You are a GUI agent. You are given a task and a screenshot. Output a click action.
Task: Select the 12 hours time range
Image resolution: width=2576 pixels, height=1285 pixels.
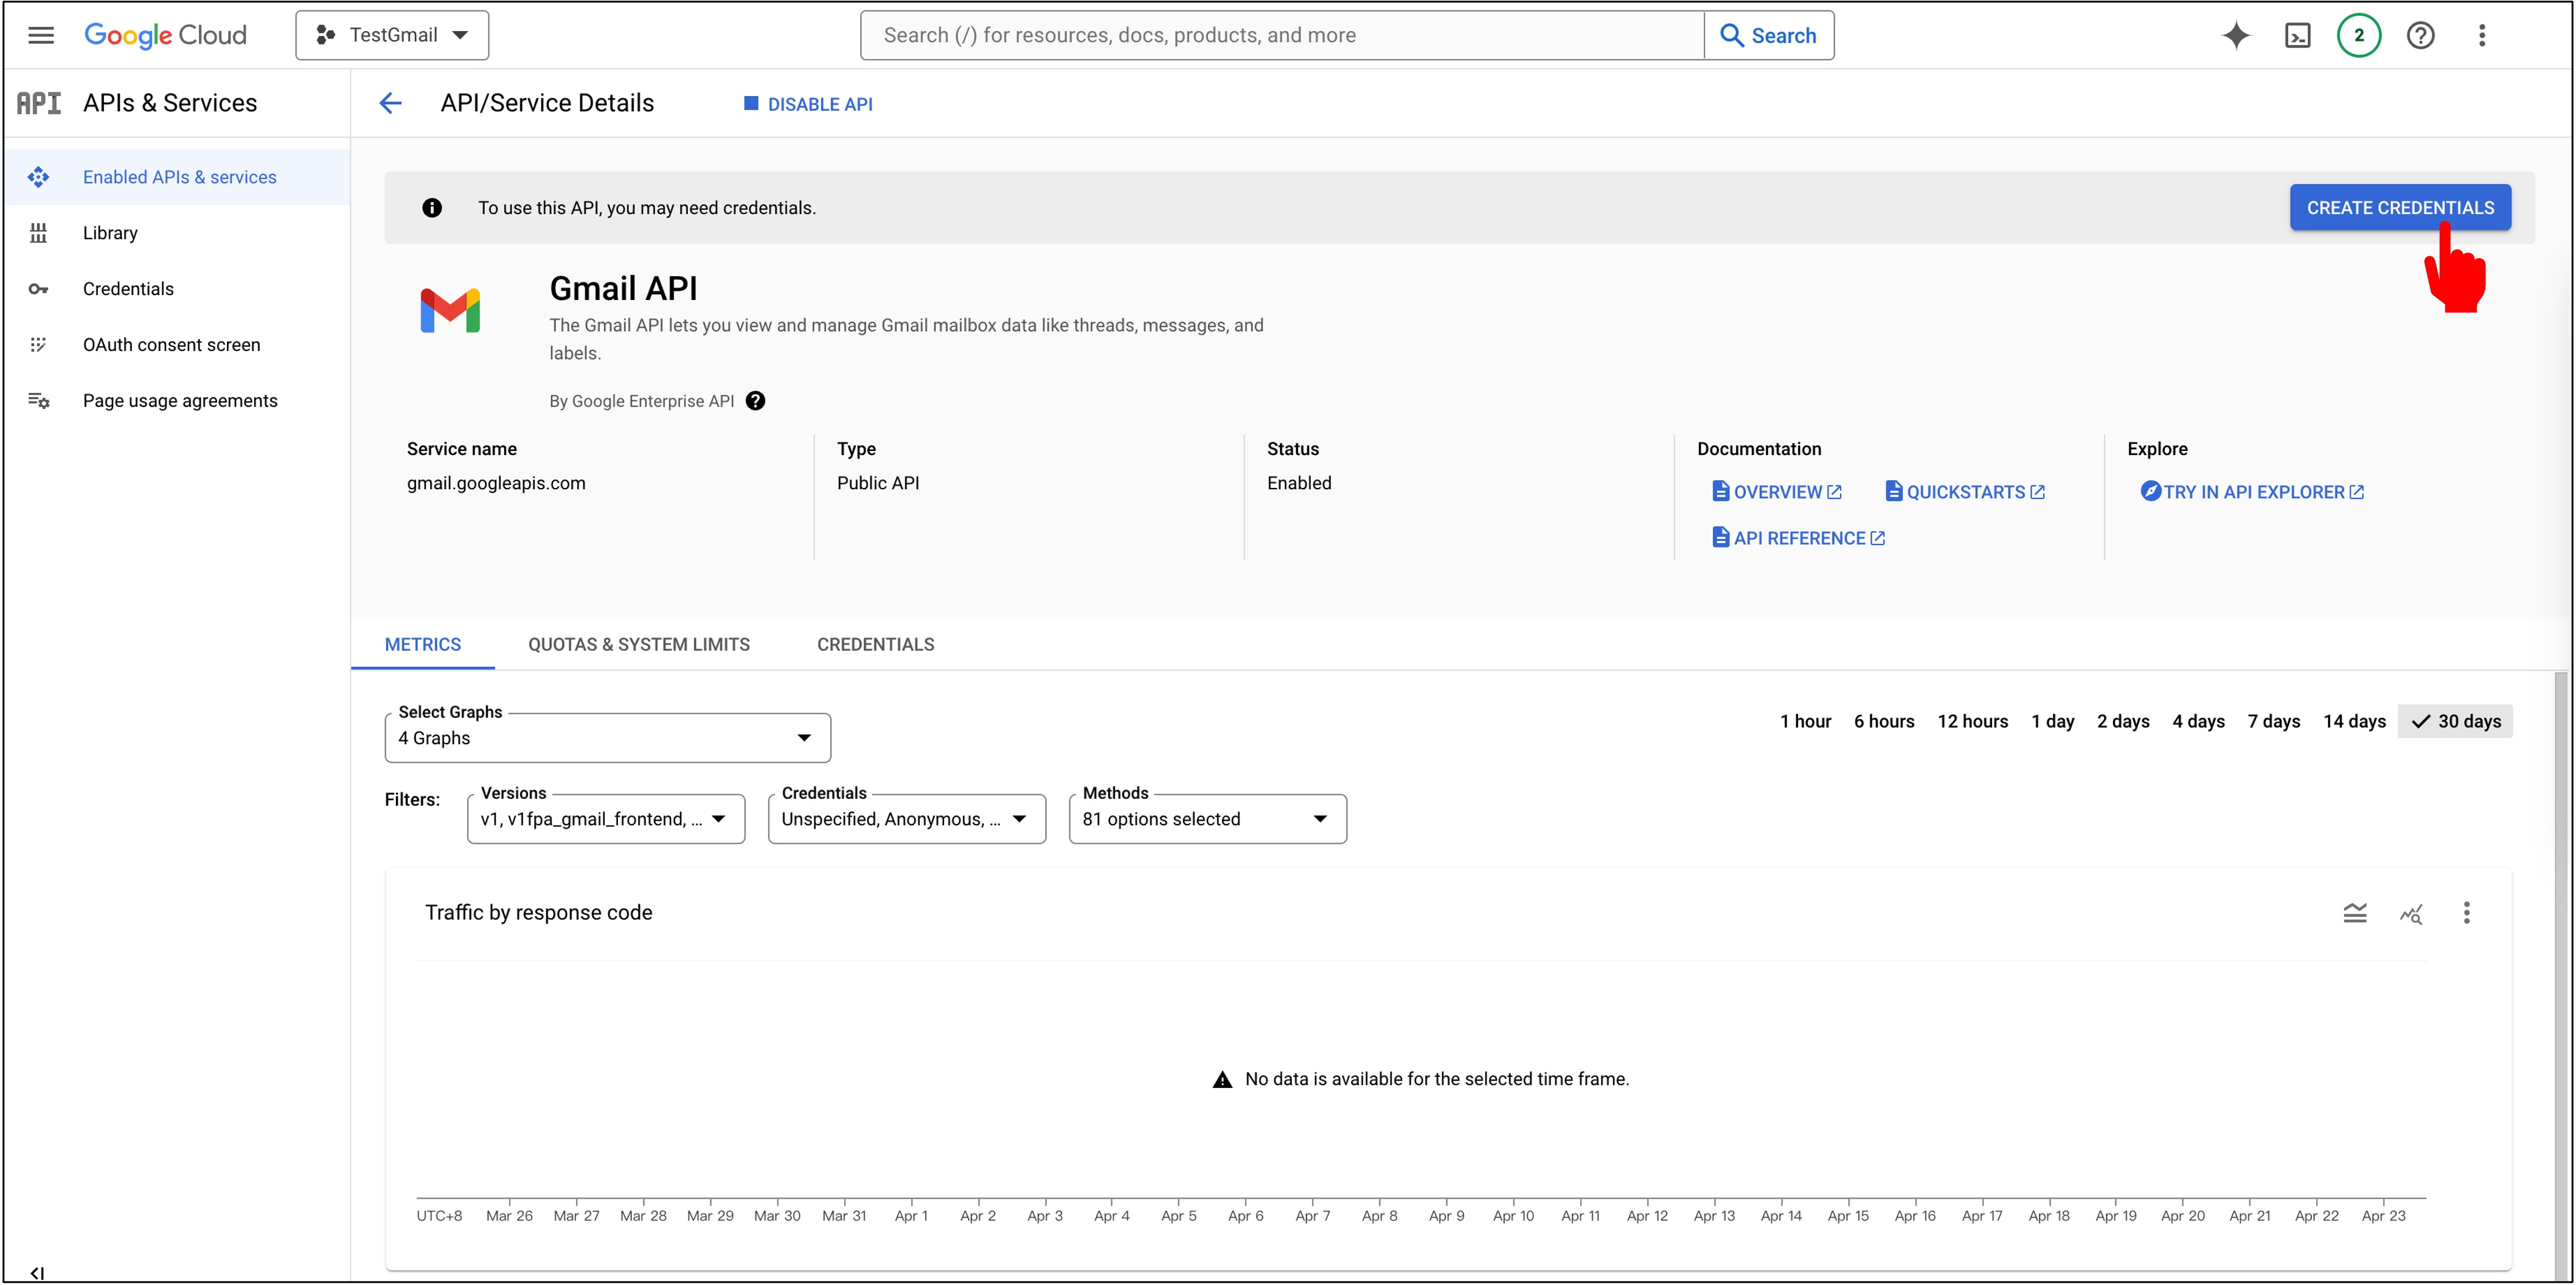[1972, 722]
